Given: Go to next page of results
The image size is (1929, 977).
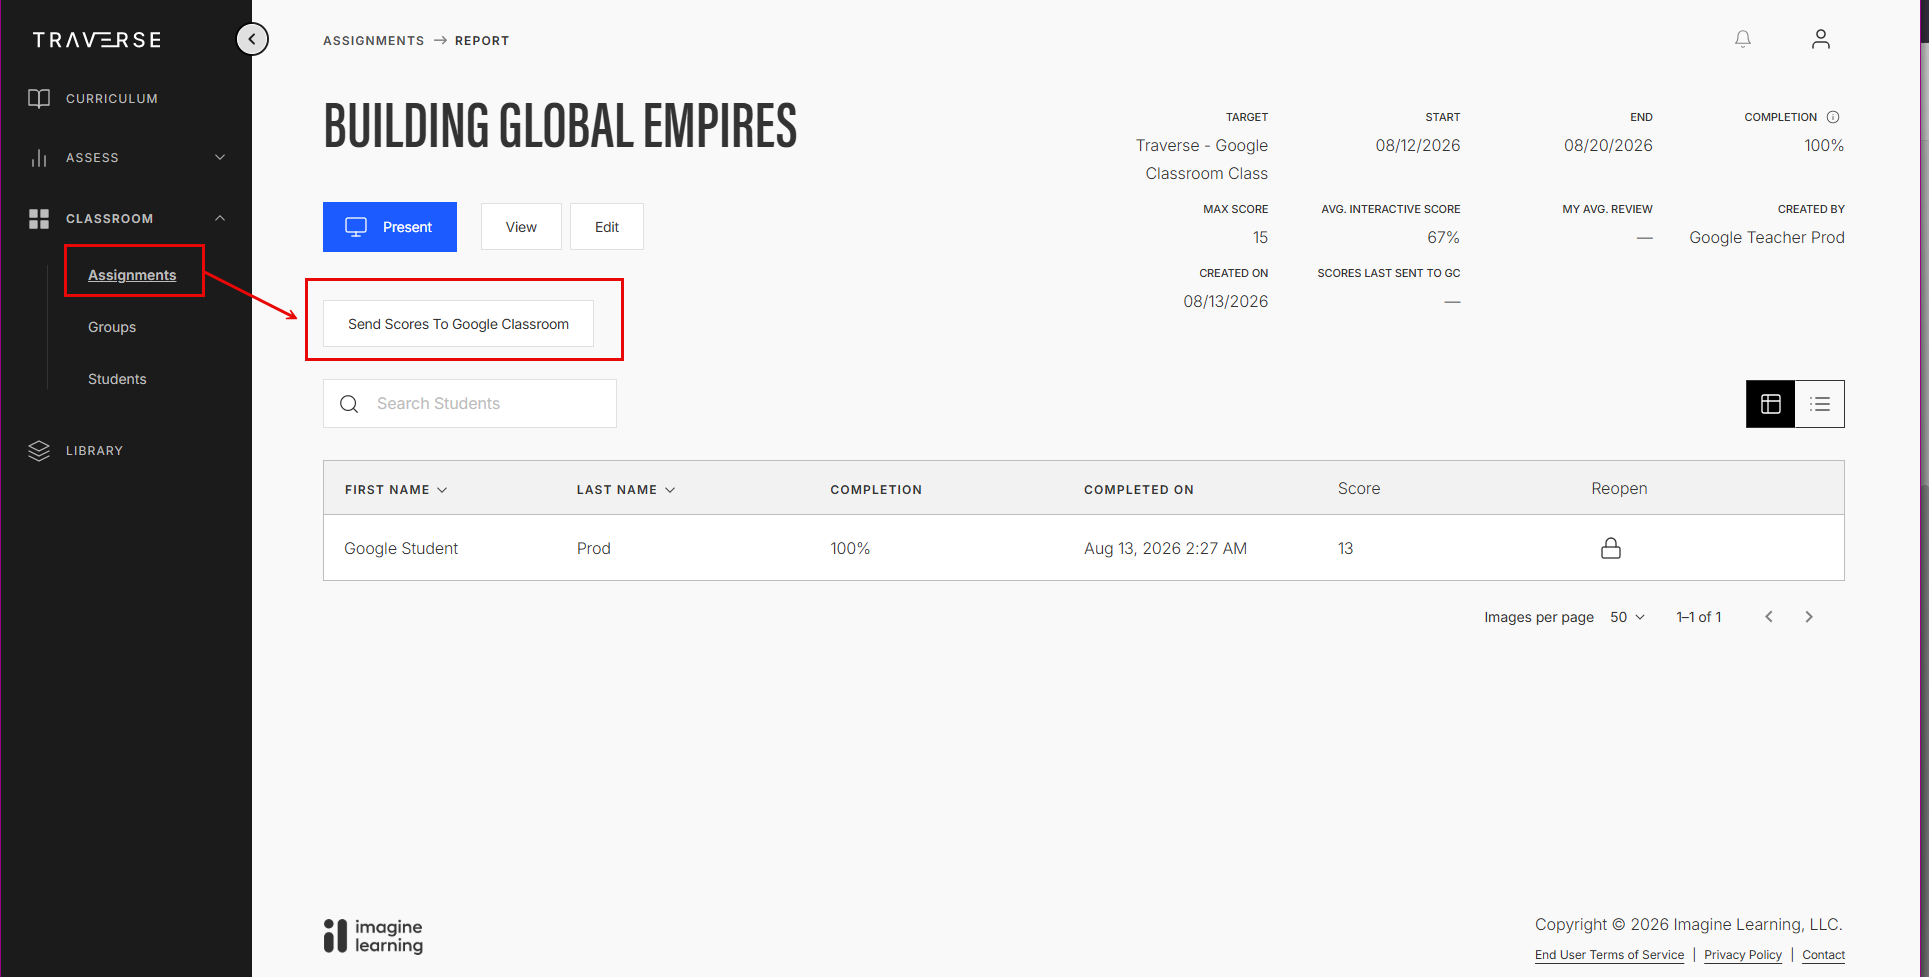Looking at the screenshot, I should click(1809, 617).
